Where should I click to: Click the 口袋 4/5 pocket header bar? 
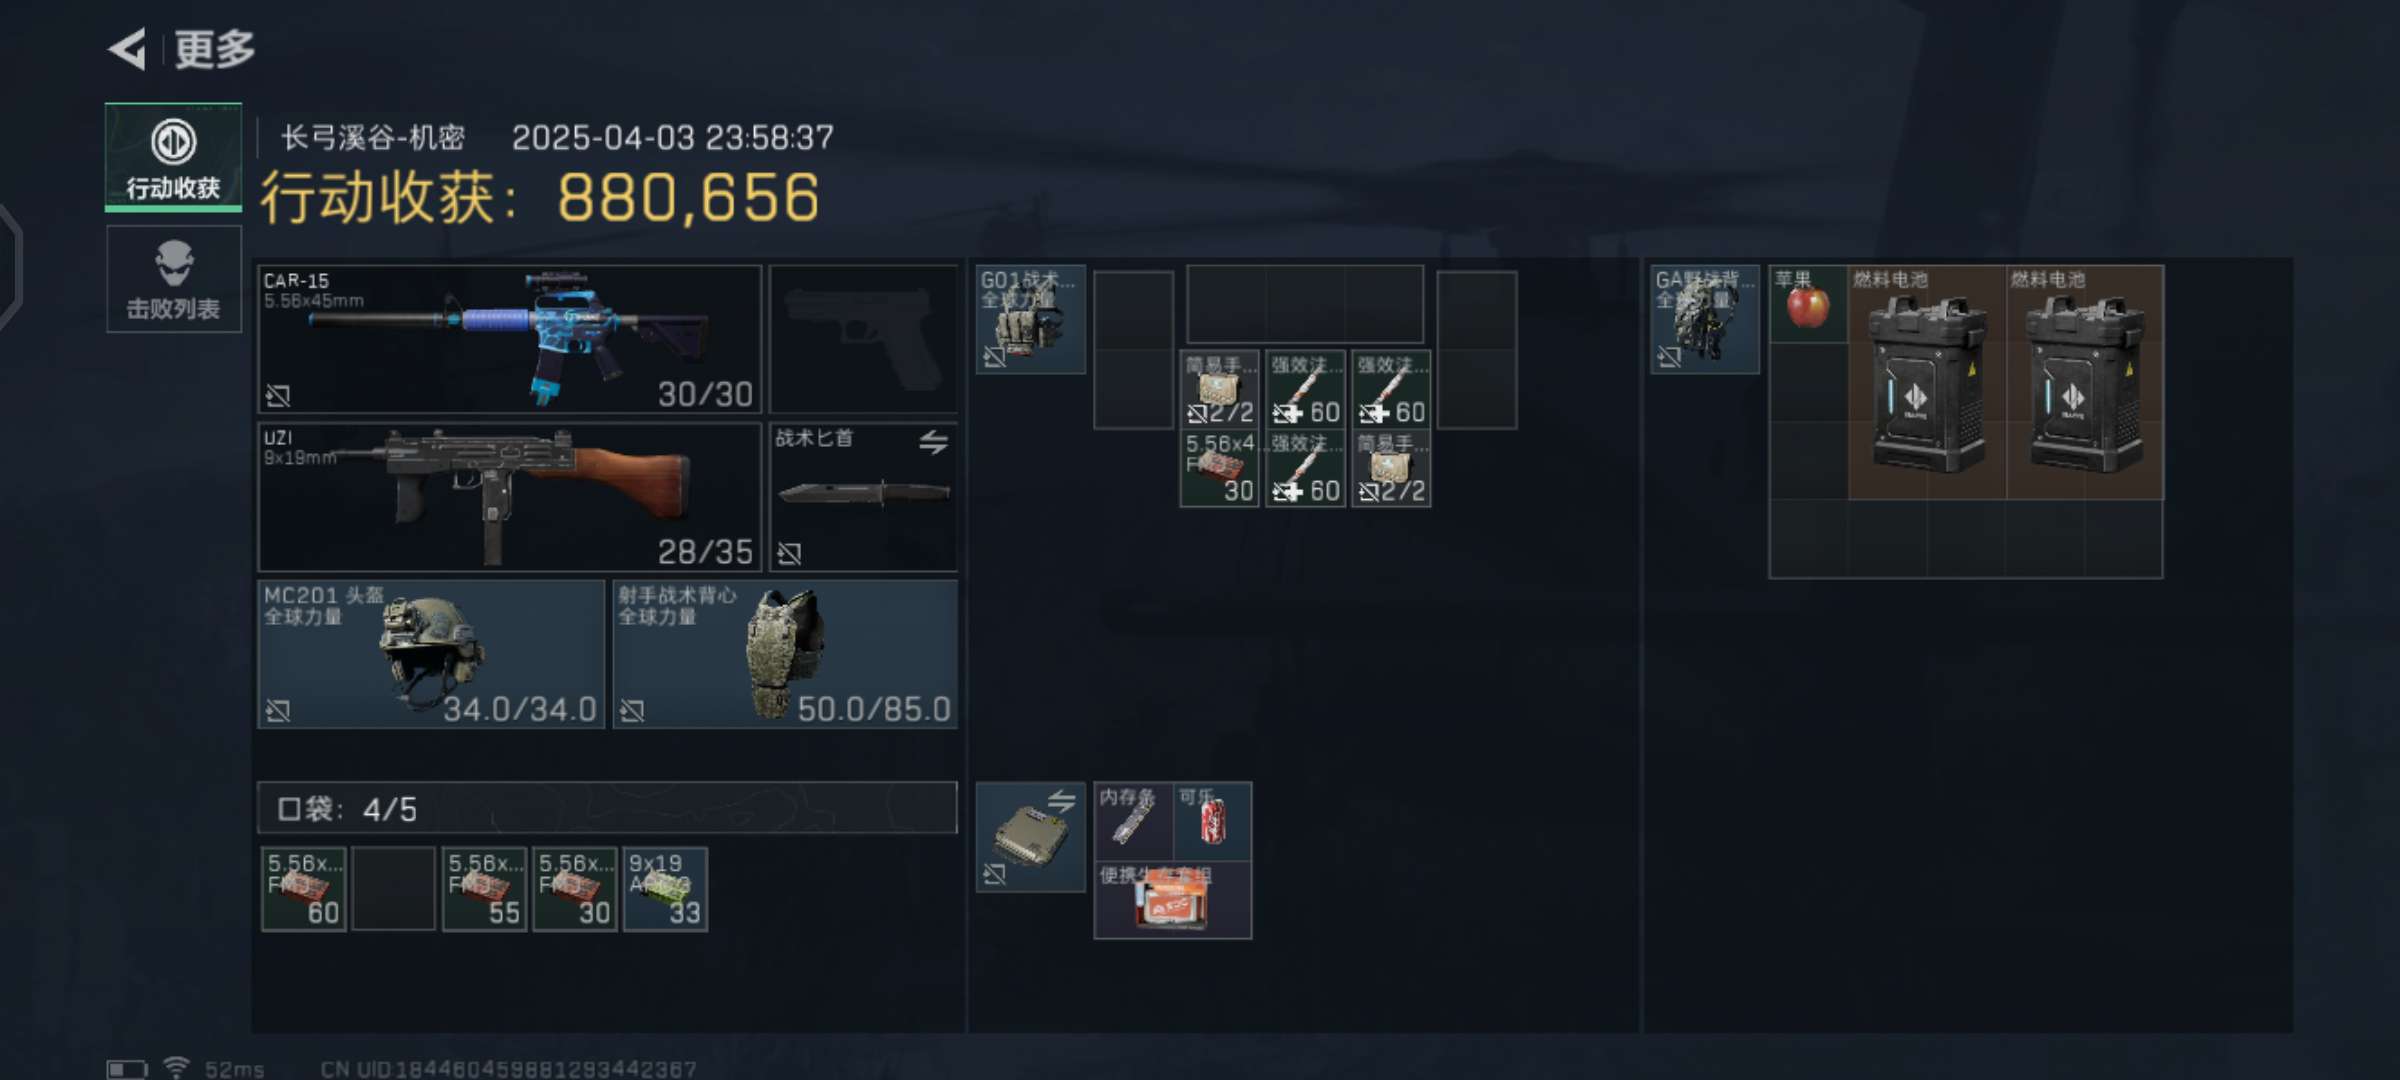pos(607,808)
